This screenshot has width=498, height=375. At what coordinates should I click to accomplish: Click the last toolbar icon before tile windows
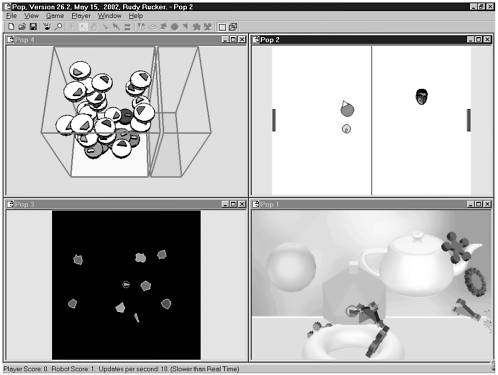[208, 27]
